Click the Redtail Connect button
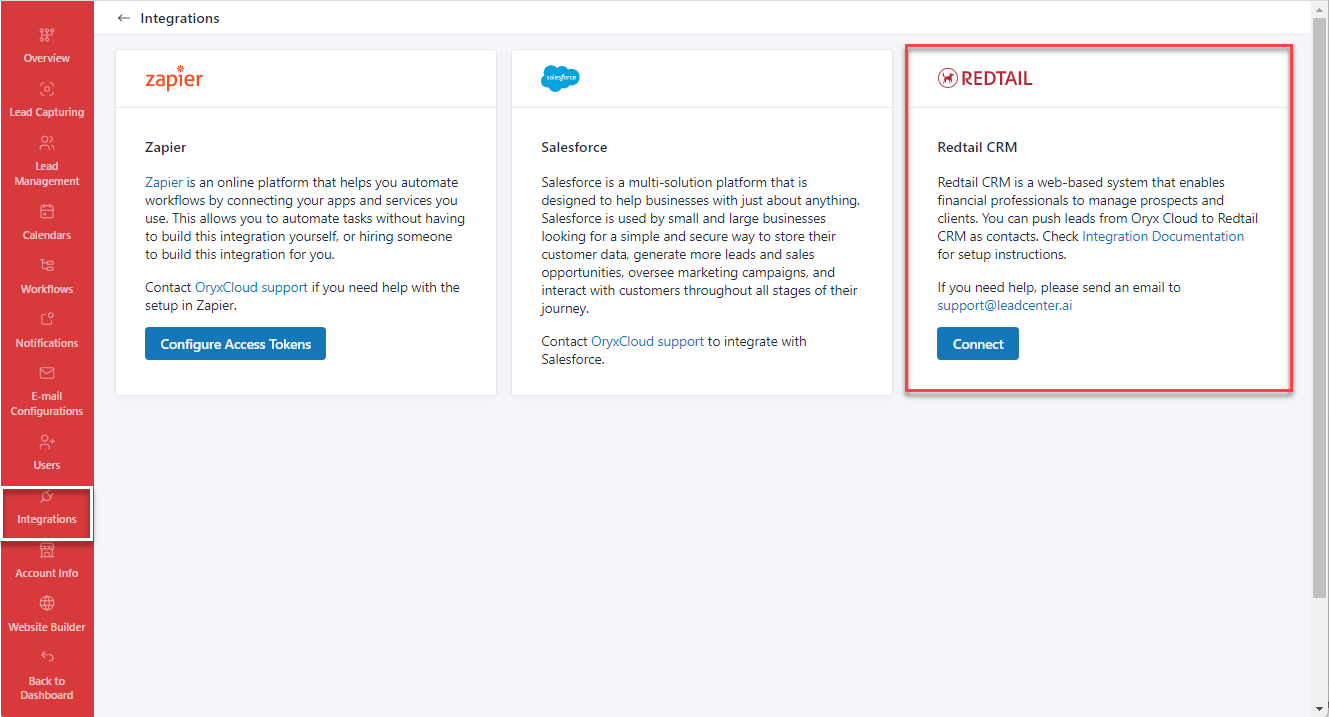This screenshot has width=1329, height=717. pos(978,344)
